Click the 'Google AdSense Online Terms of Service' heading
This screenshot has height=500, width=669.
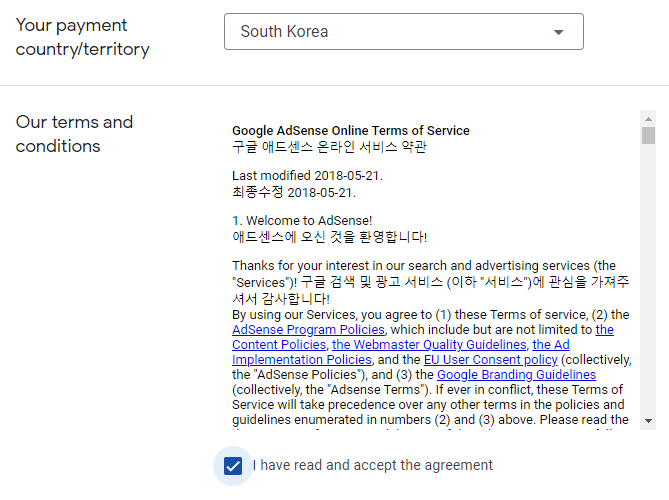tap(351, 131)
